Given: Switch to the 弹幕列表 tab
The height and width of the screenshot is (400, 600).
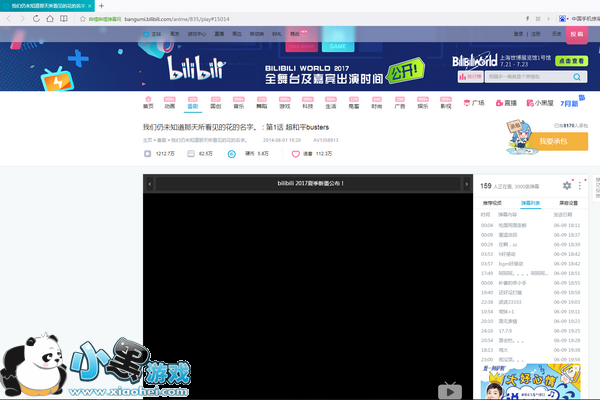Looking at the screenshot, I should (x=530, y=203).
